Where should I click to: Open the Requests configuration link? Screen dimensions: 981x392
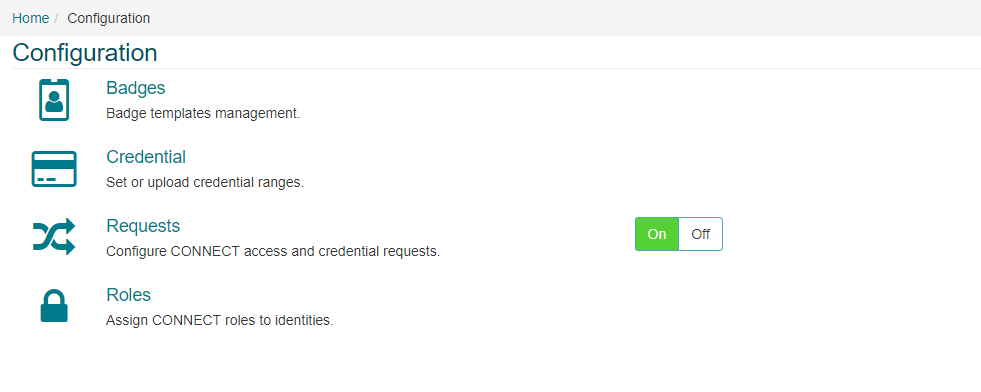click(143, 226)
